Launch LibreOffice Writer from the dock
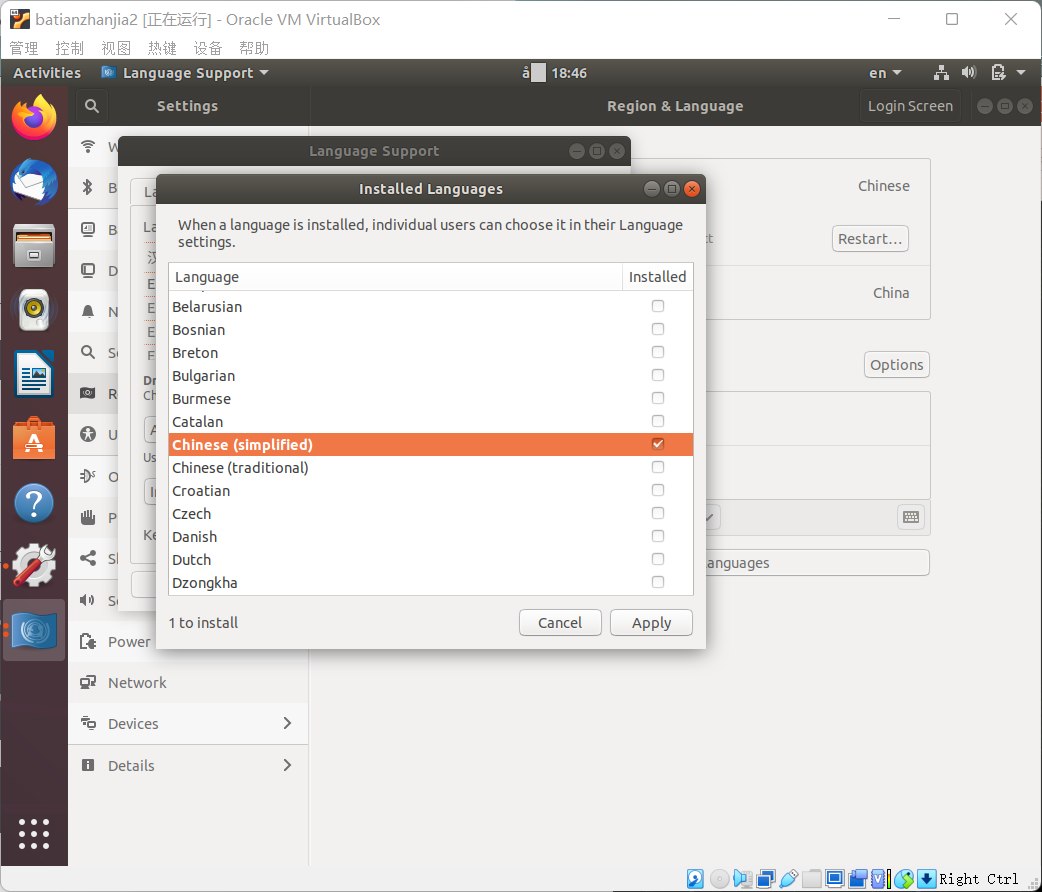Image resolution: width=1042 pixels, height=892 pixels. coord(34,374)
